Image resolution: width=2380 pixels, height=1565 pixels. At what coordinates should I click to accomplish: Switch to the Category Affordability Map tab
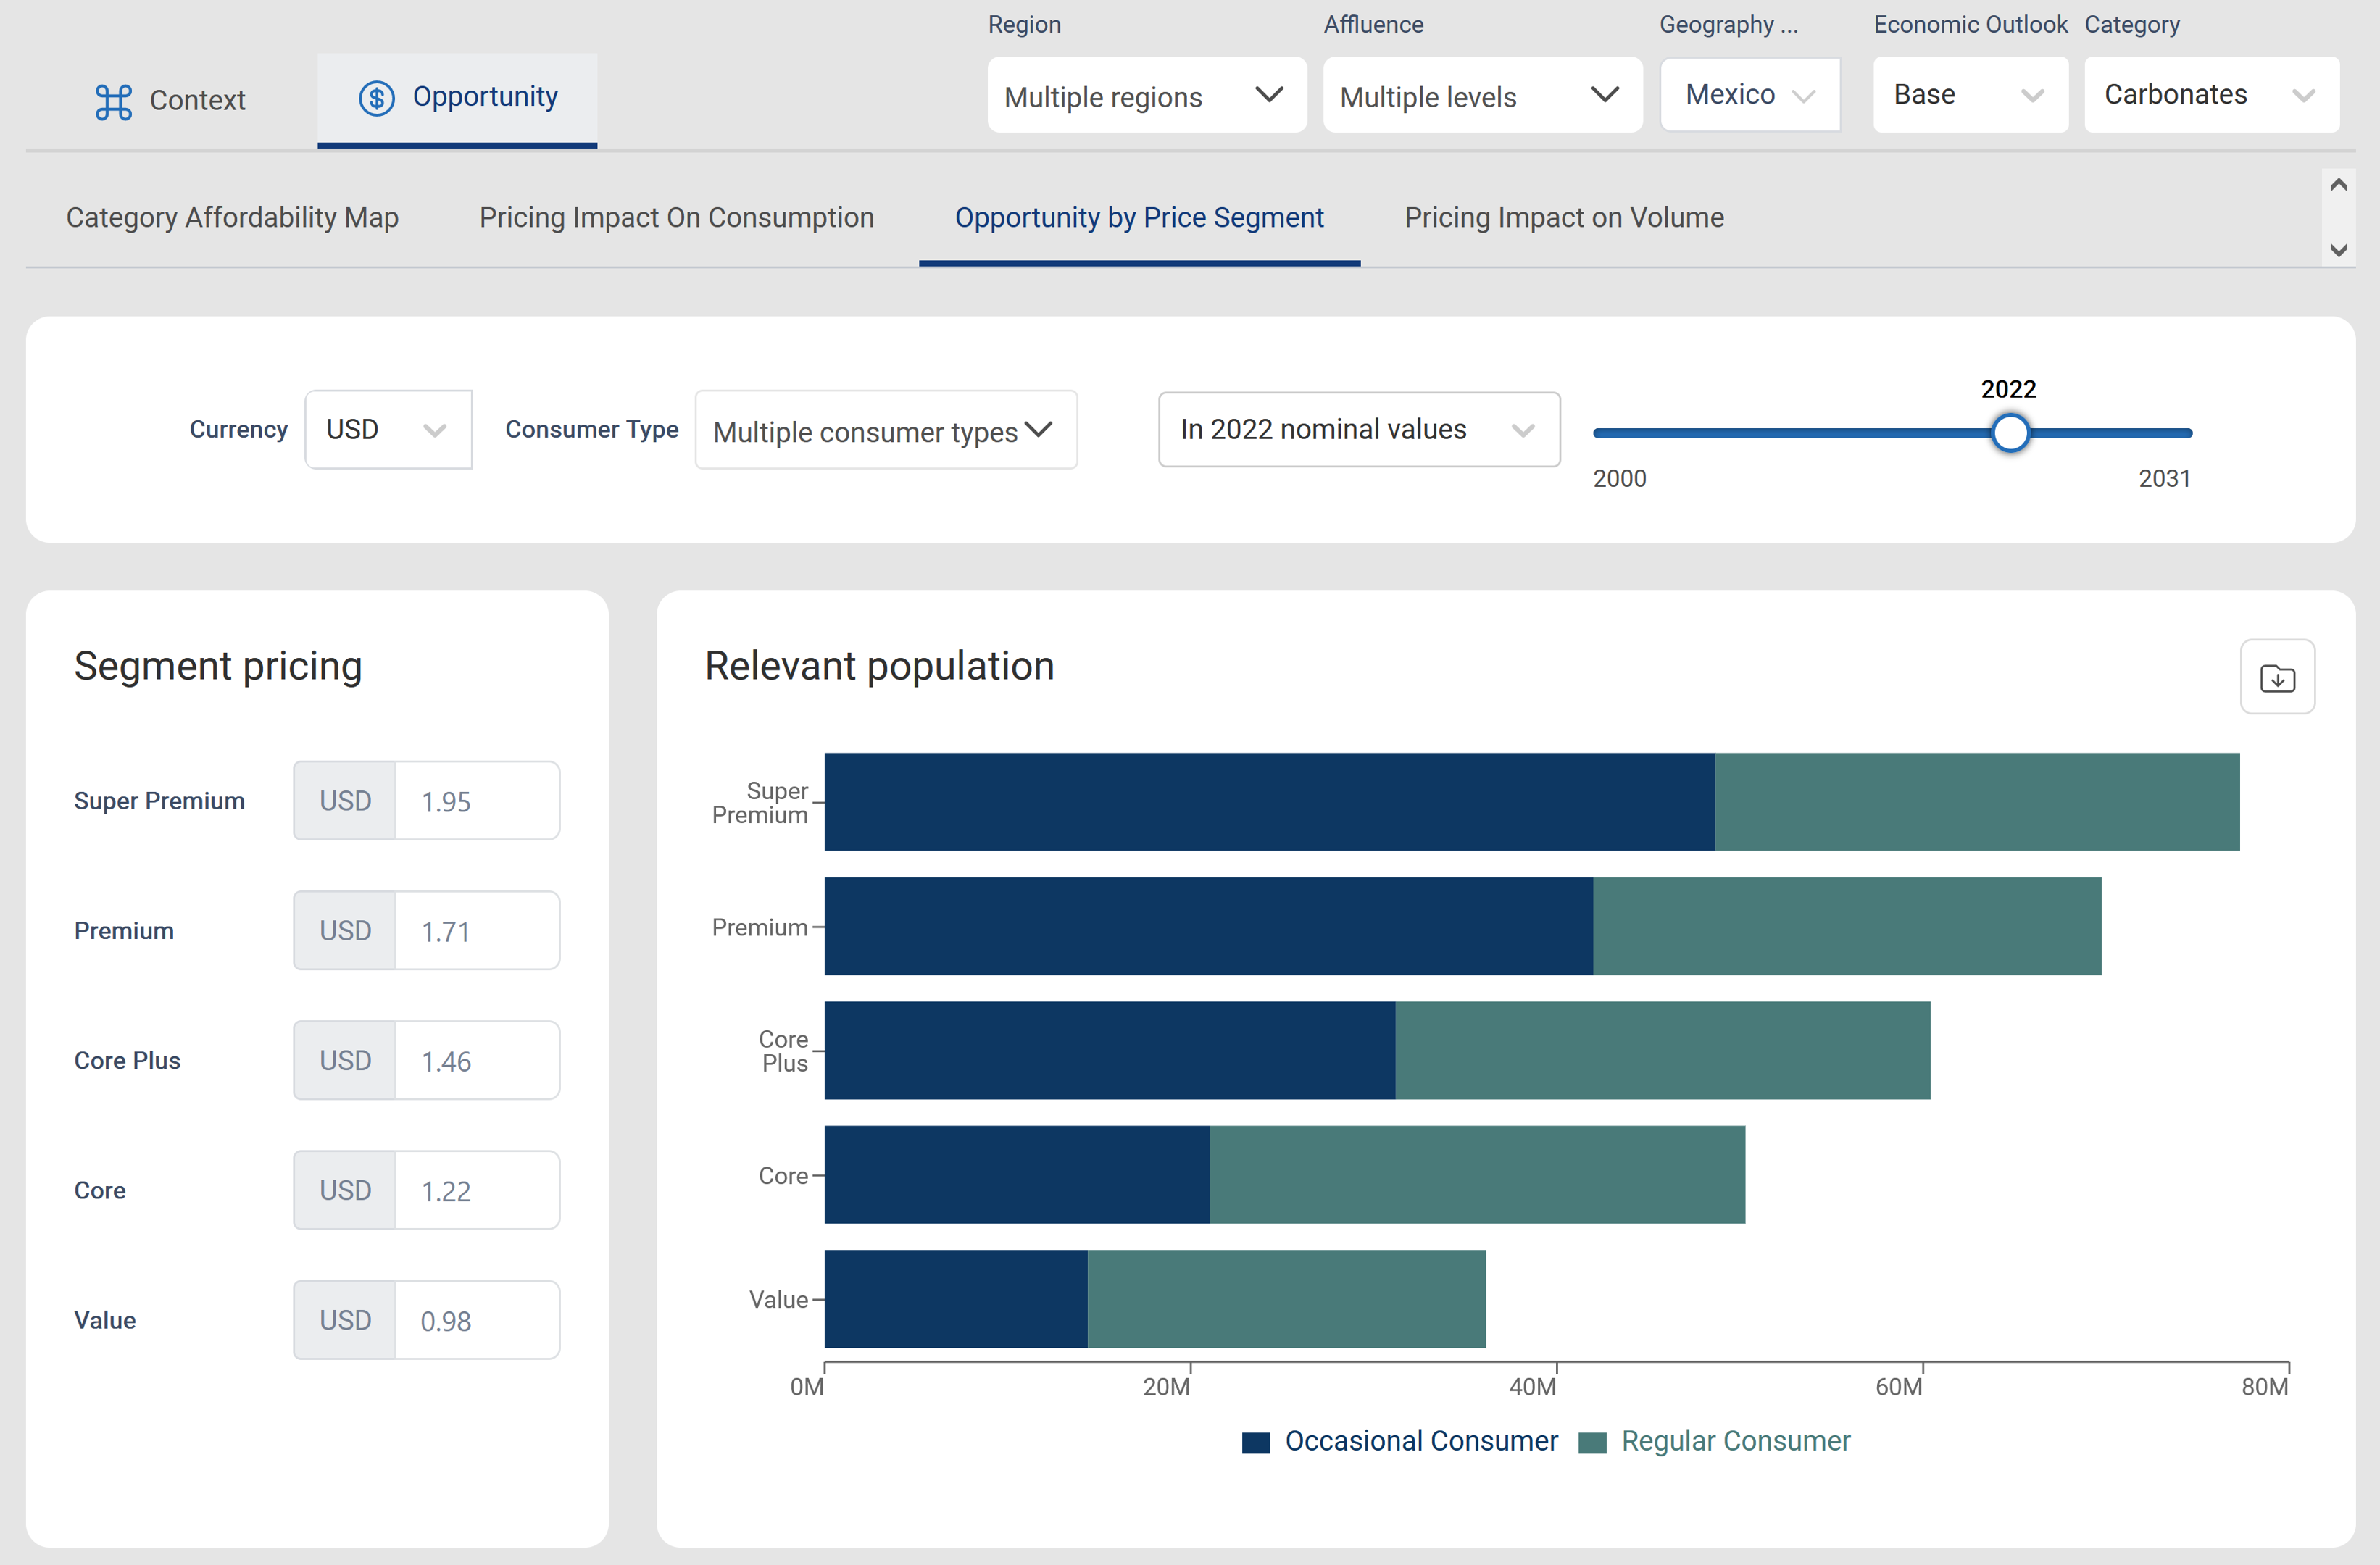click(232, 217)
